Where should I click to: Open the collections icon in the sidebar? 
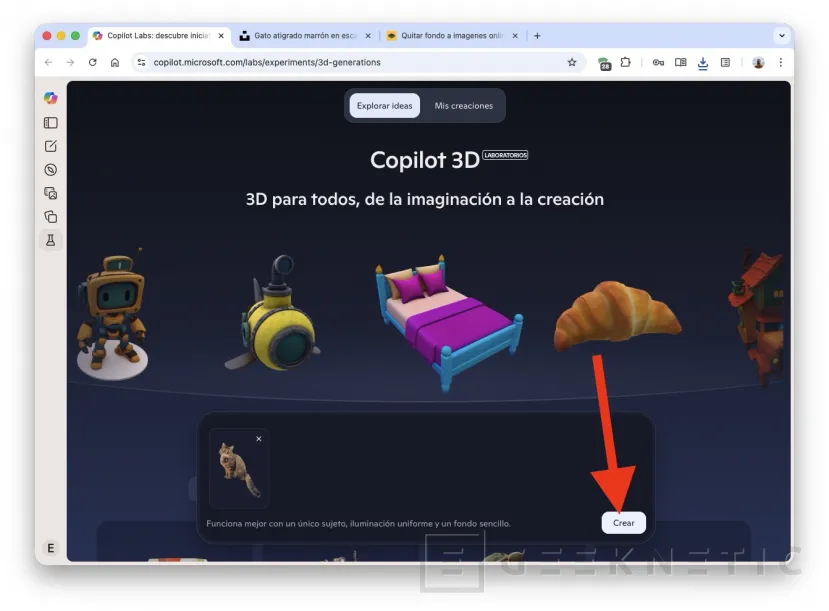(x=51, y=216)
